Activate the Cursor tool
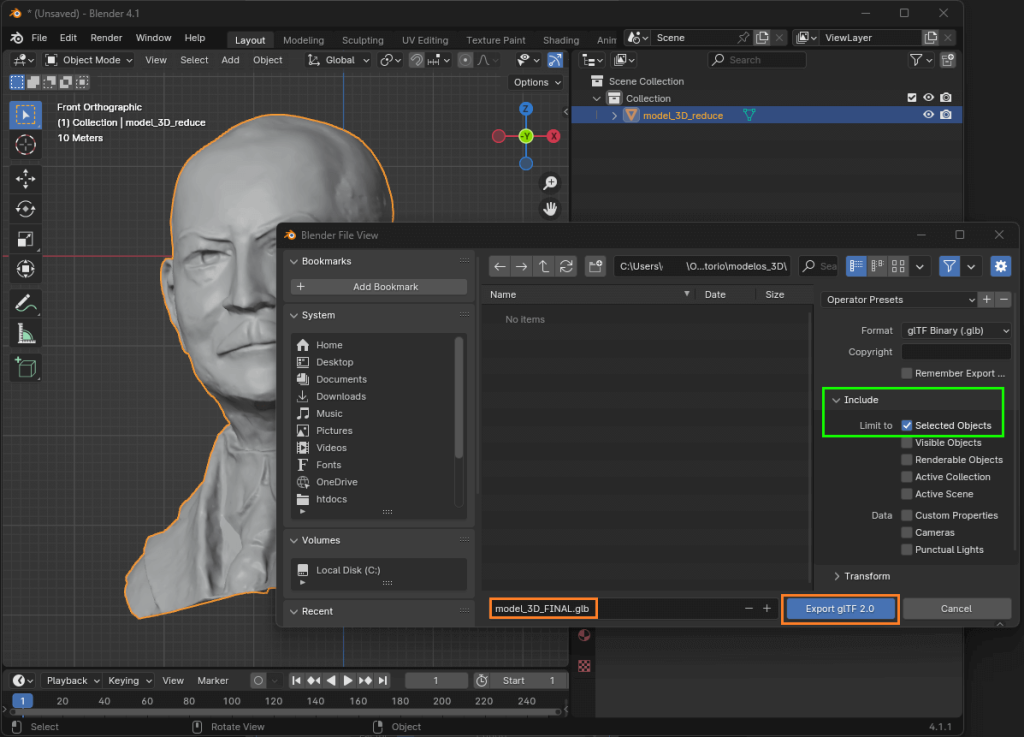 [x=25, y=145]
